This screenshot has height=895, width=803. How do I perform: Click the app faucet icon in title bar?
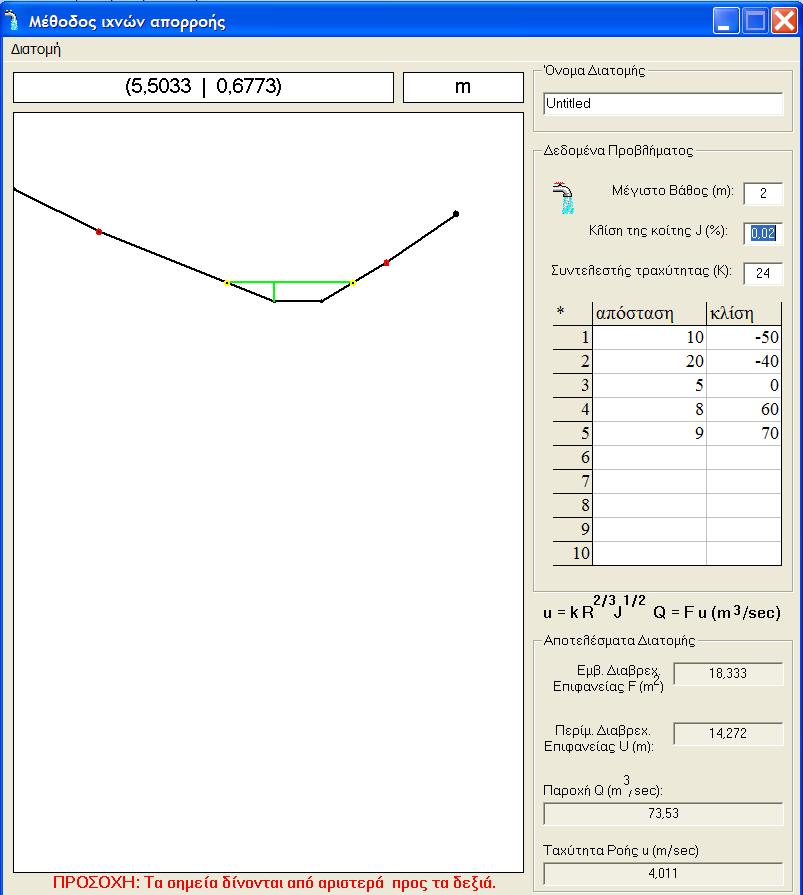coord(11,21)
